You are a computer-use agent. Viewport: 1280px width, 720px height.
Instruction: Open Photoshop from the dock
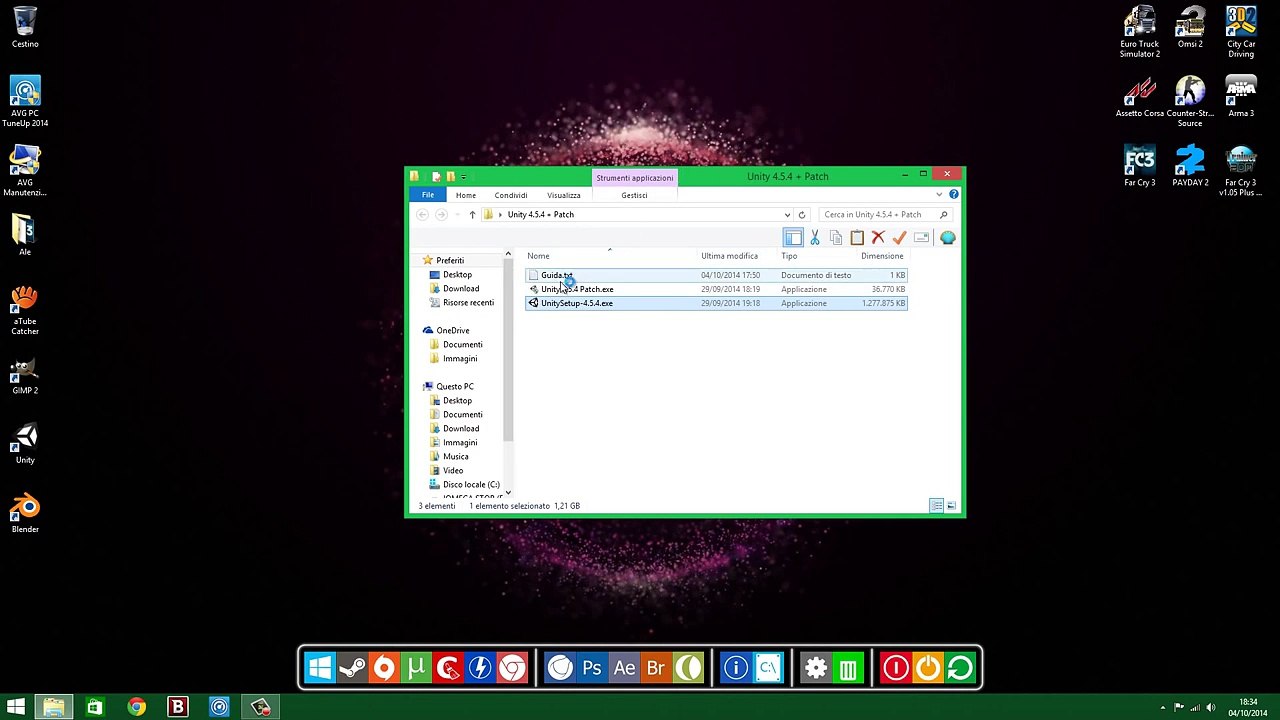[592, 668]
